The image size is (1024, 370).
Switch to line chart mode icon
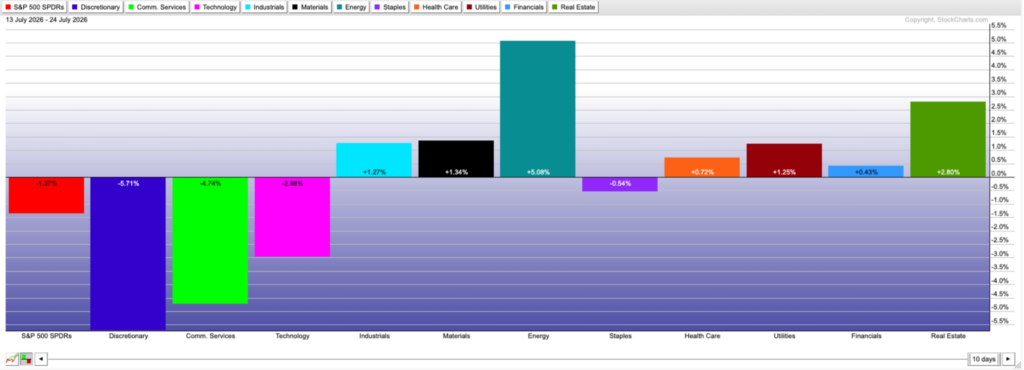12,359
